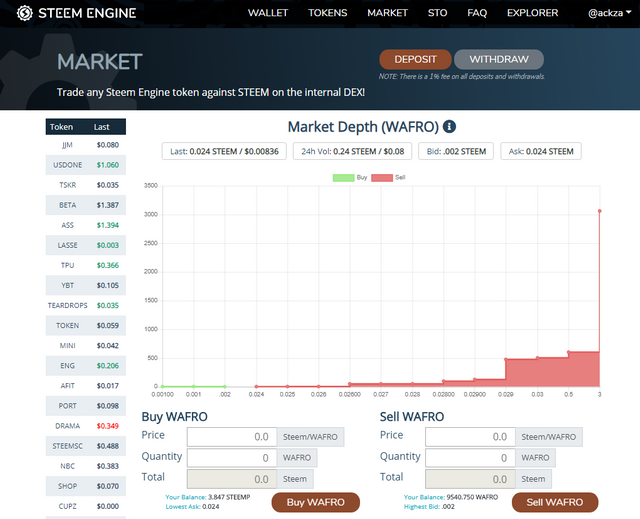Select the NBC token row
The width and height of the screenshot is (640, 519).
[x=86, y=466]
